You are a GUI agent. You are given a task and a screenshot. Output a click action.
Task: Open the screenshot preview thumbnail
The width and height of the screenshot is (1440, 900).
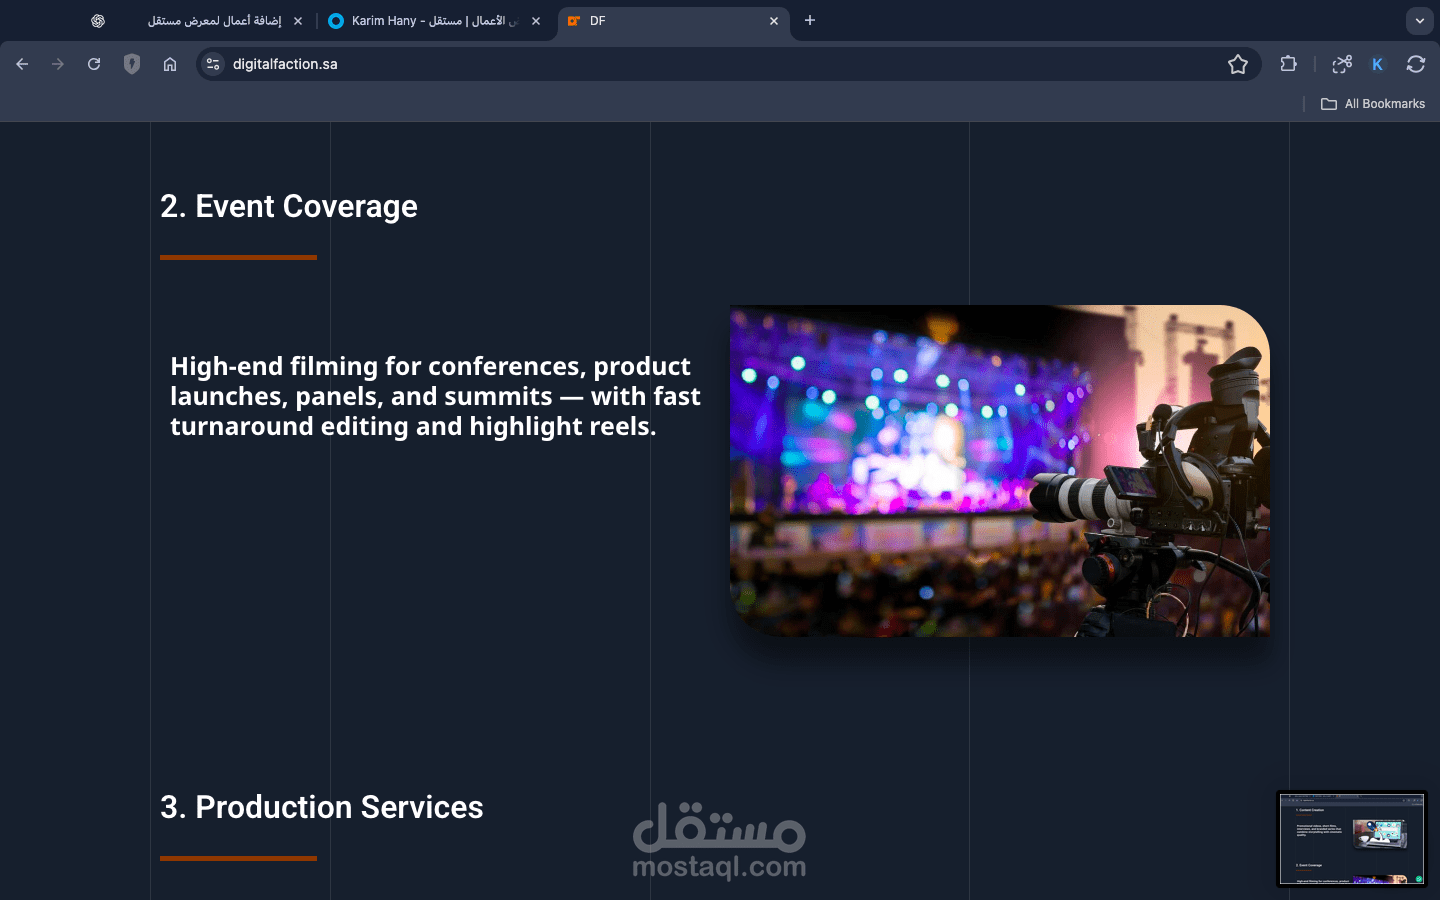click(1352, 839)
